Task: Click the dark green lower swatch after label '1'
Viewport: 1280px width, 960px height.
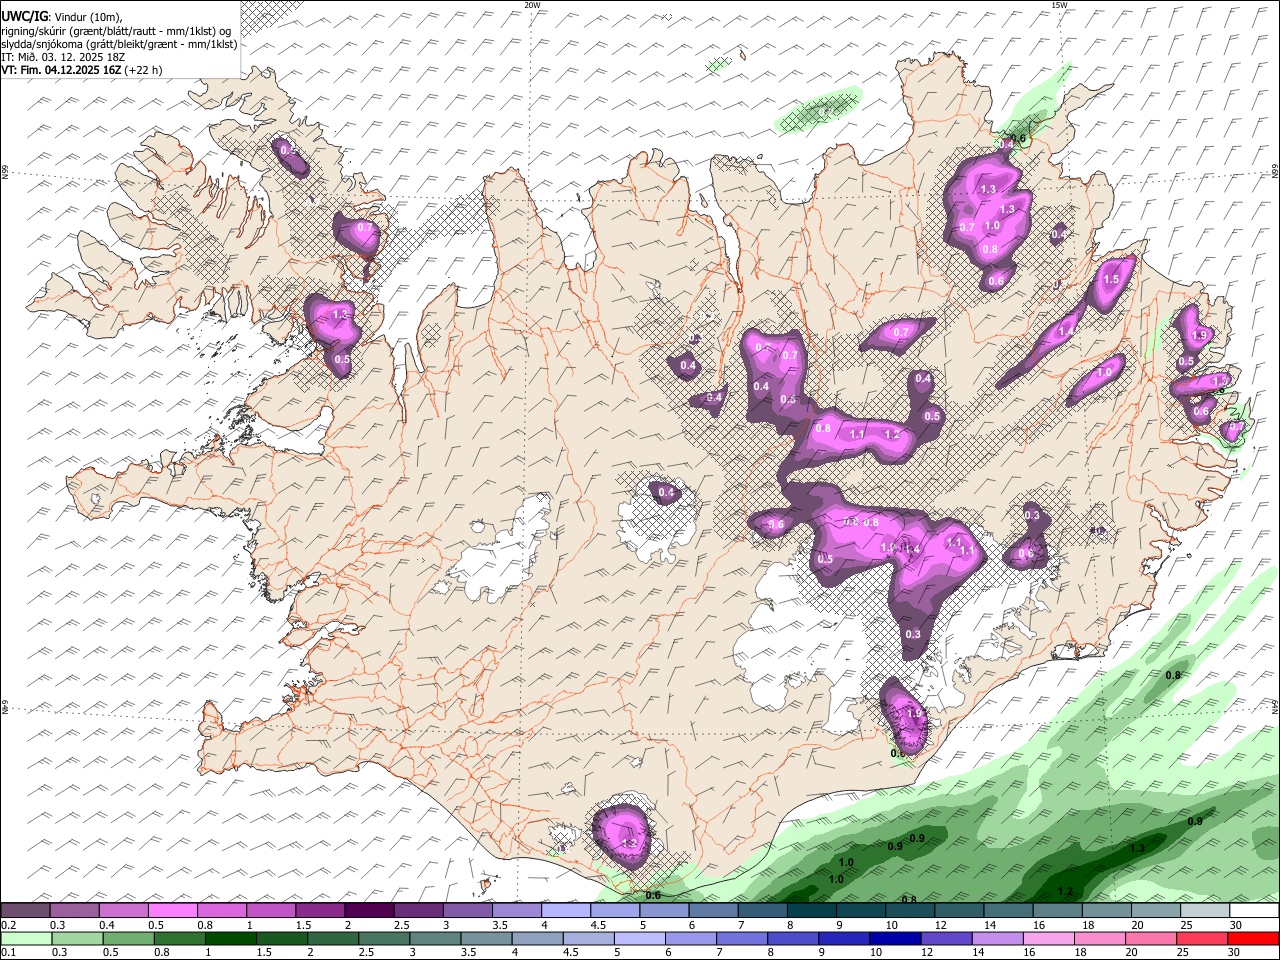Action: coord(229,938)
